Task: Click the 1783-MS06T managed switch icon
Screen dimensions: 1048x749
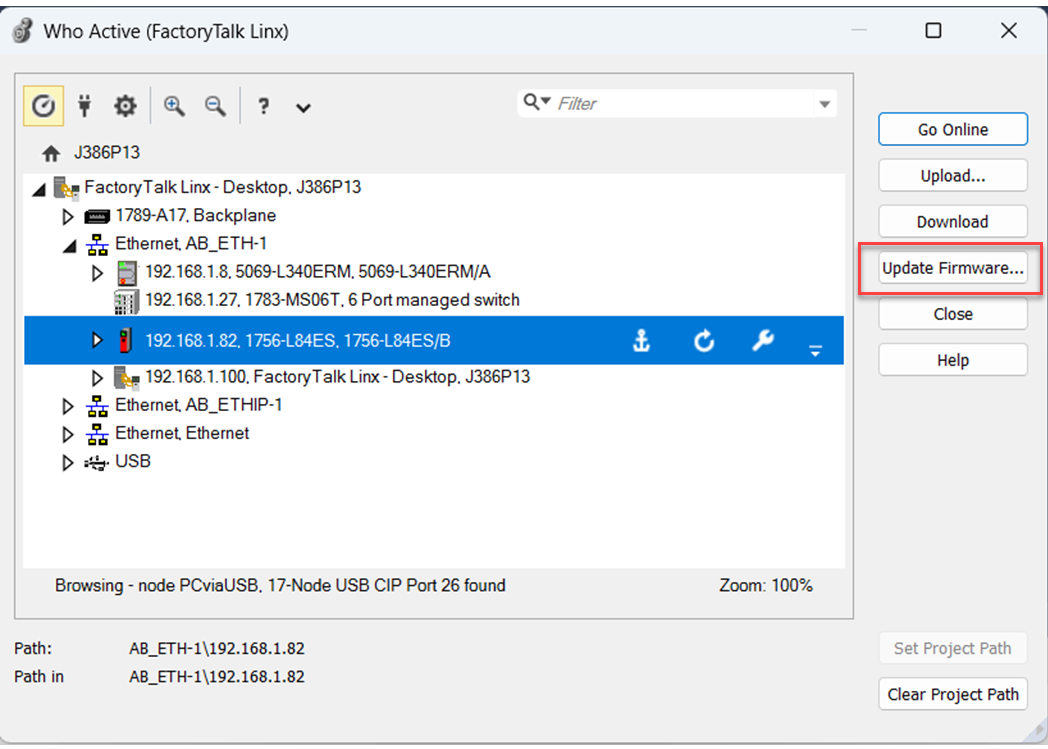Action: pos(126,301)
